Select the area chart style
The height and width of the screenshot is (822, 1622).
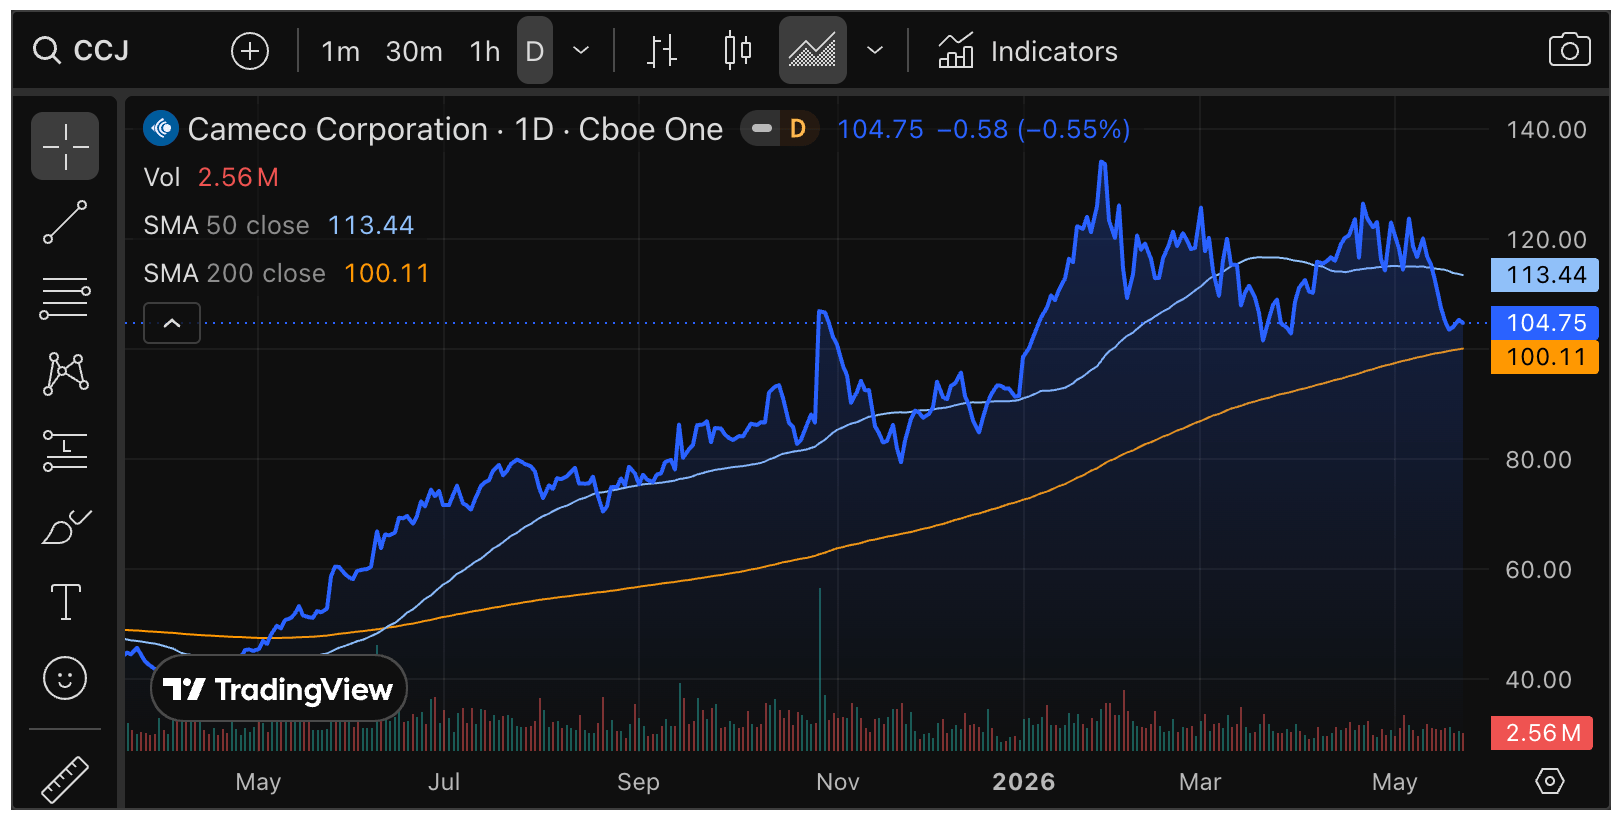(x=812, y=50)
